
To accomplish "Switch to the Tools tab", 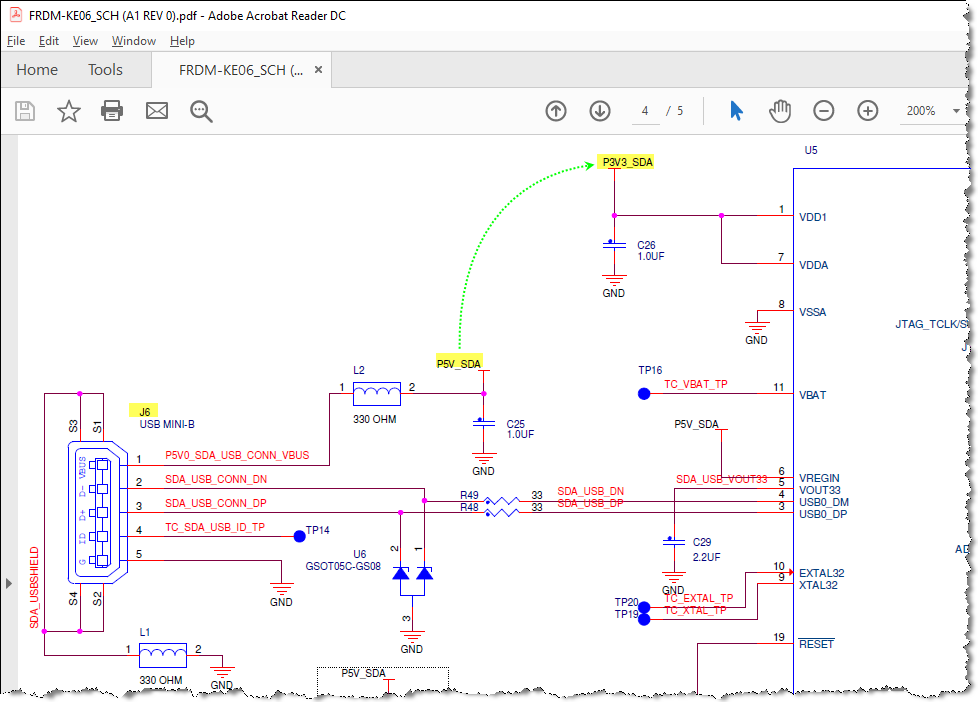I will tap(105, 70).
